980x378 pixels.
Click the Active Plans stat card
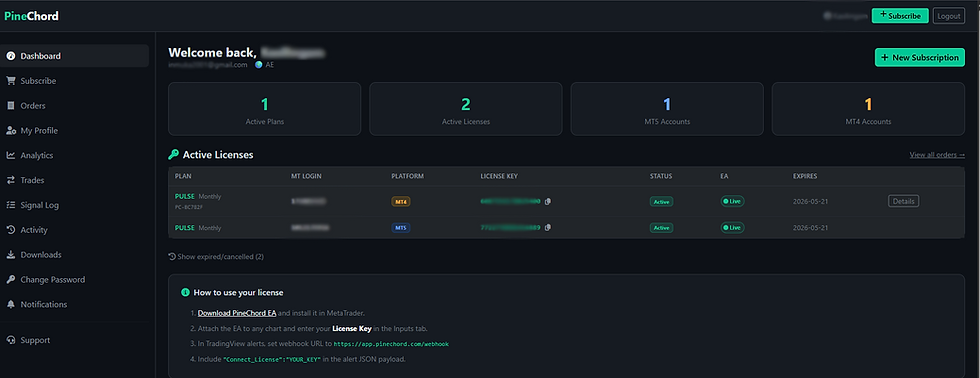point(264,109)
